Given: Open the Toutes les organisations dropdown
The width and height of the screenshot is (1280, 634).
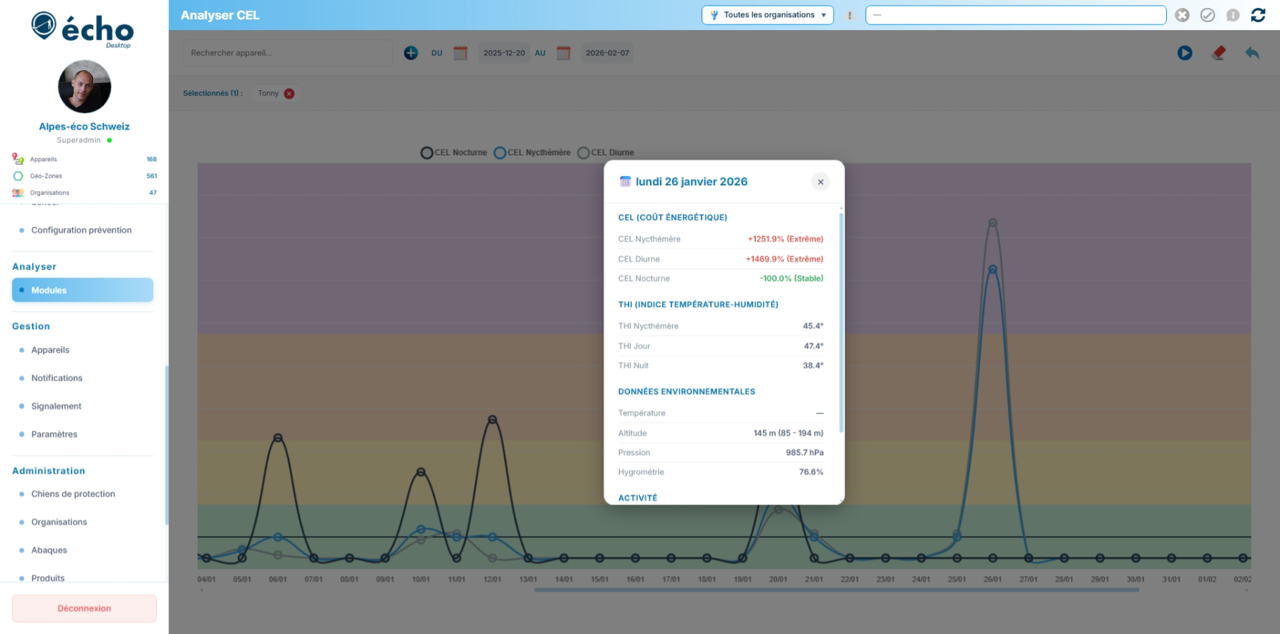Looking at the screenshot, I should [768, 15].
